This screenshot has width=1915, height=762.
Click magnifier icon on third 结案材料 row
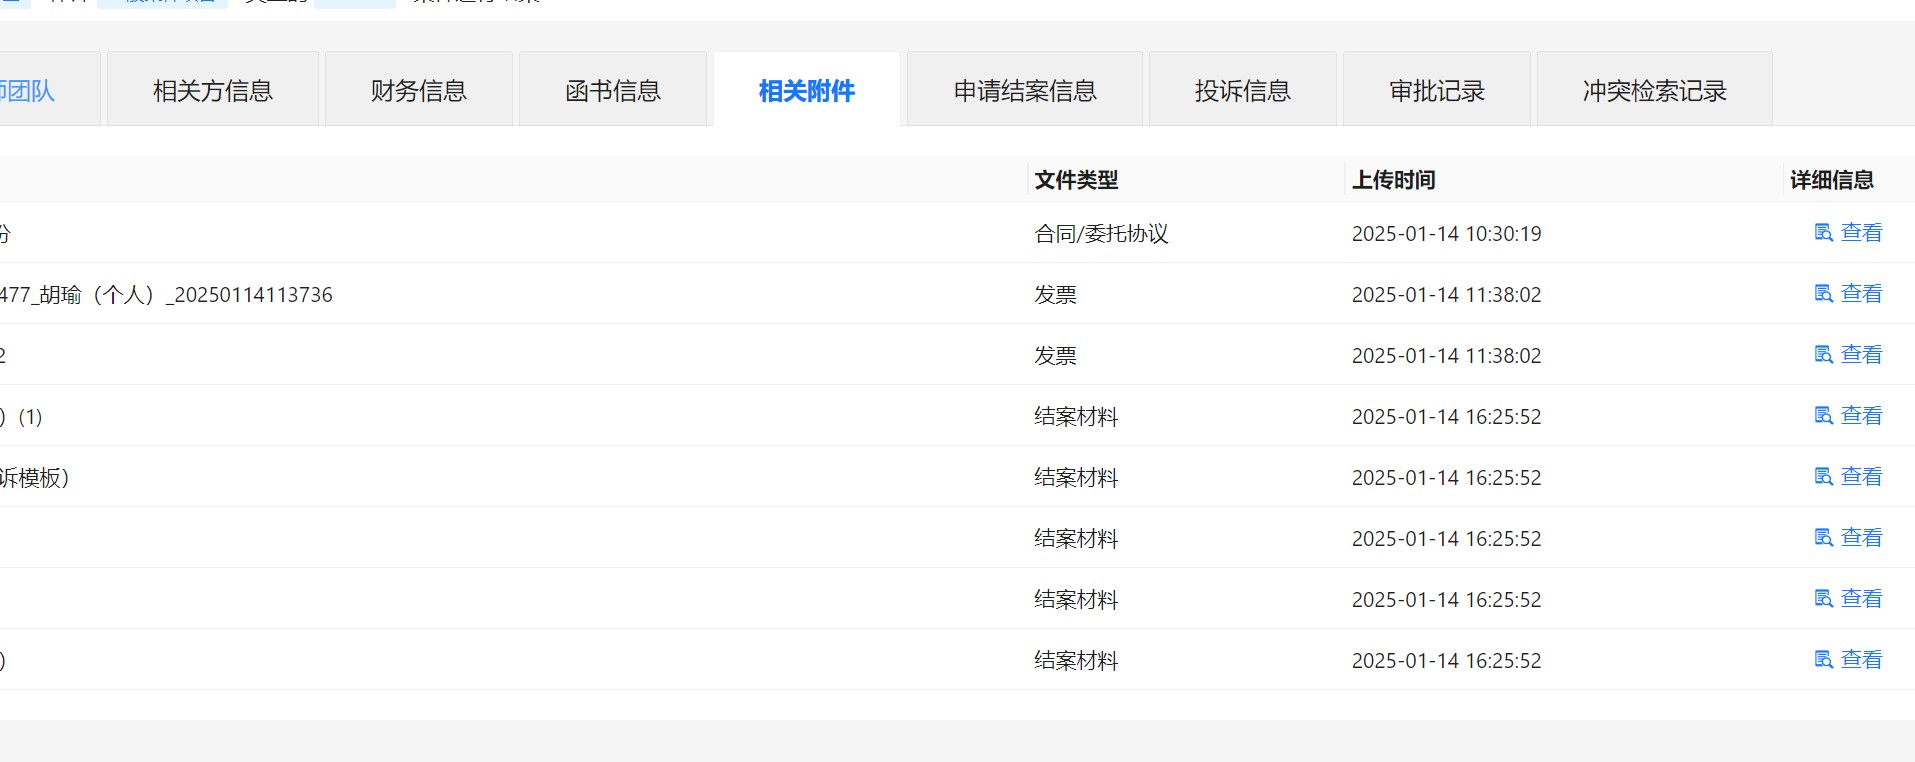pos(1823,538)
